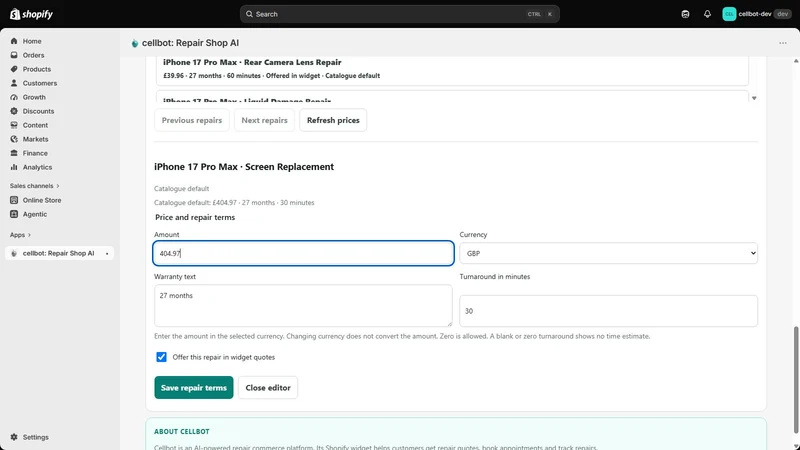This screenshot has height=450, width=800.
Task: Go to Discounts menu item
Action: tap(38, 111)
